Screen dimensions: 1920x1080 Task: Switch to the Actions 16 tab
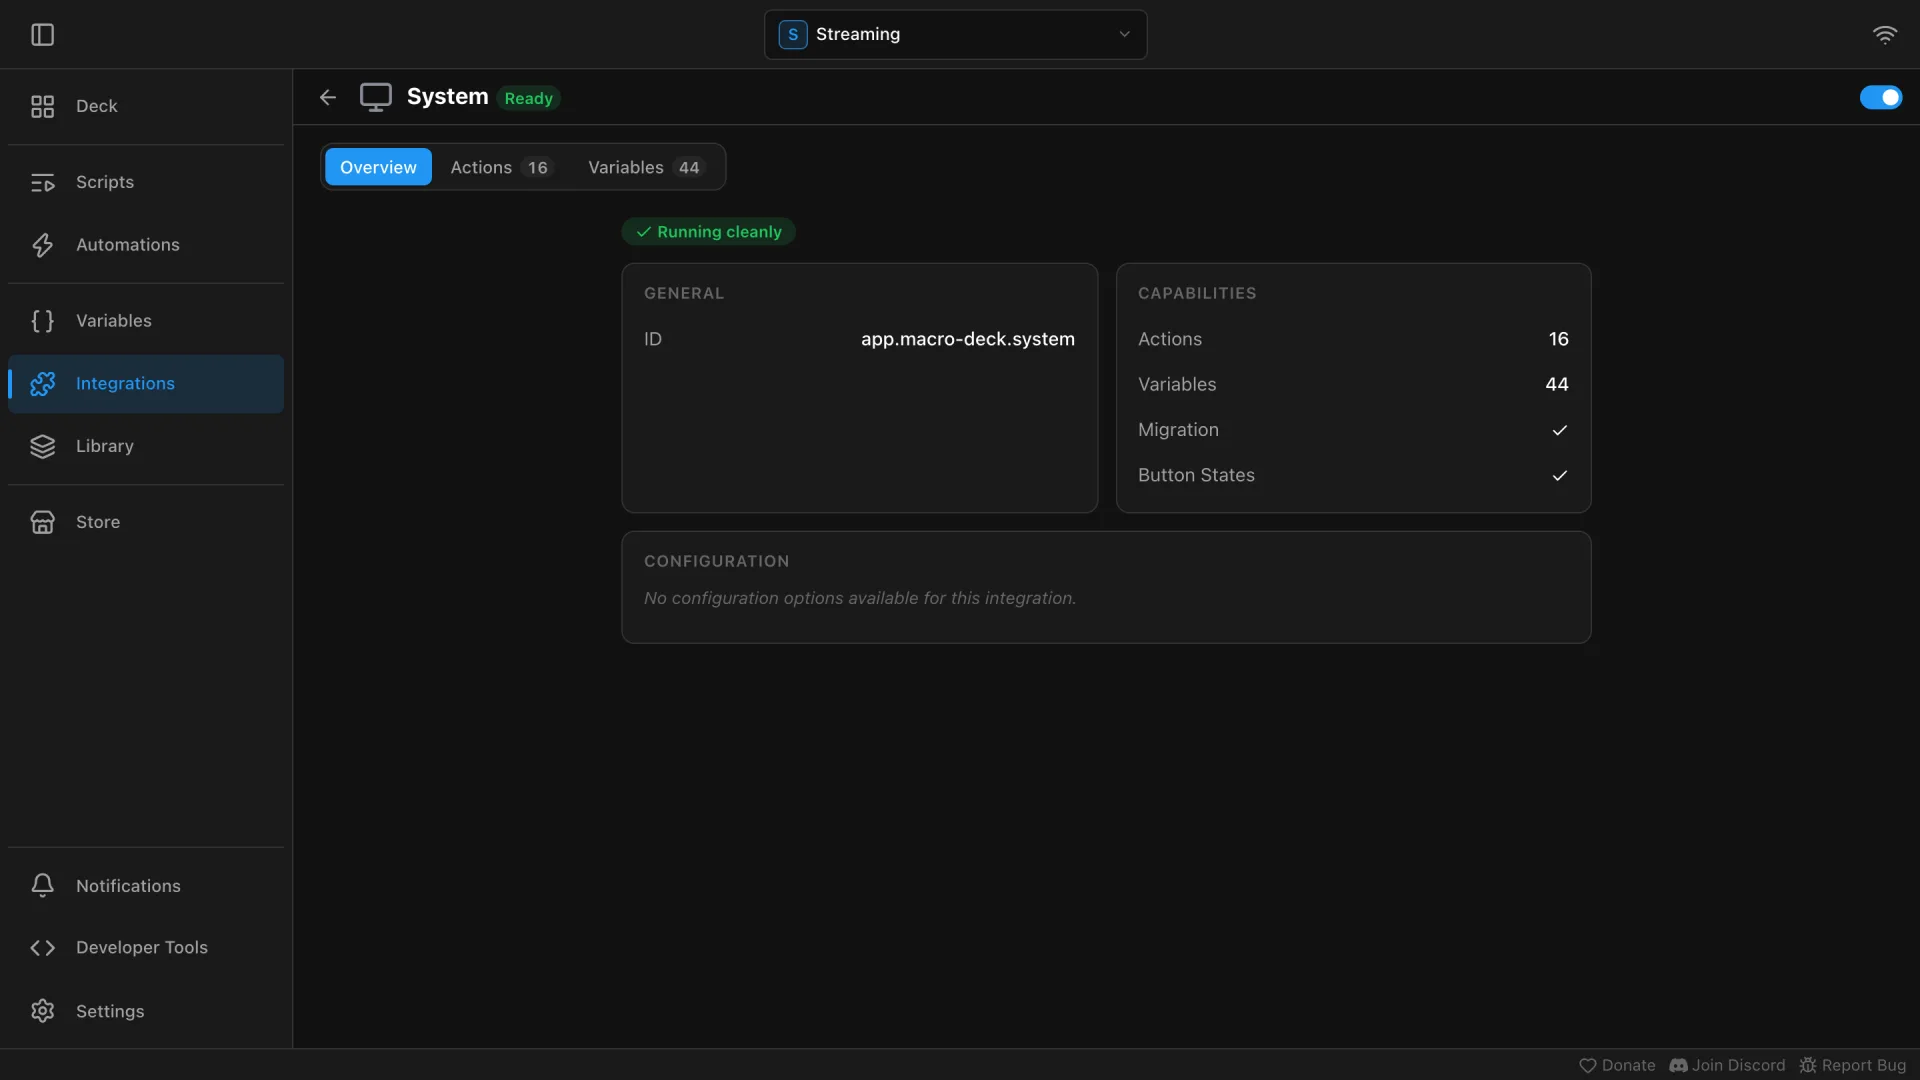pos(499,167)
